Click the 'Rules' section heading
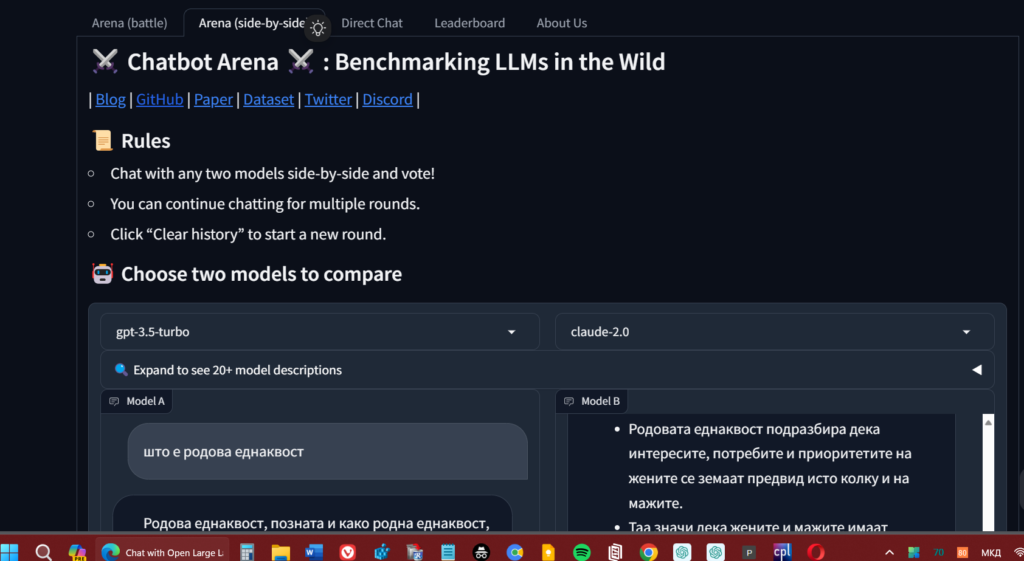 (x=131, y=141)
